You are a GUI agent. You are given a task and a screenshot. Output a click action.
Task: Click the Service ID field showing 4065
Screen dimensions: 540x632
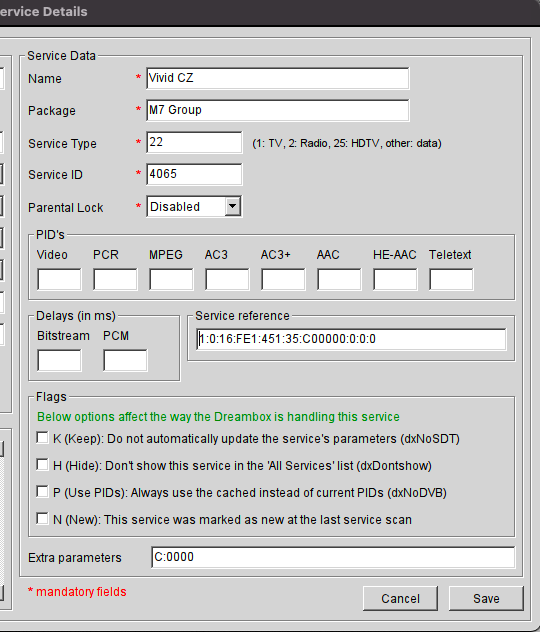(x=194, y=174)
